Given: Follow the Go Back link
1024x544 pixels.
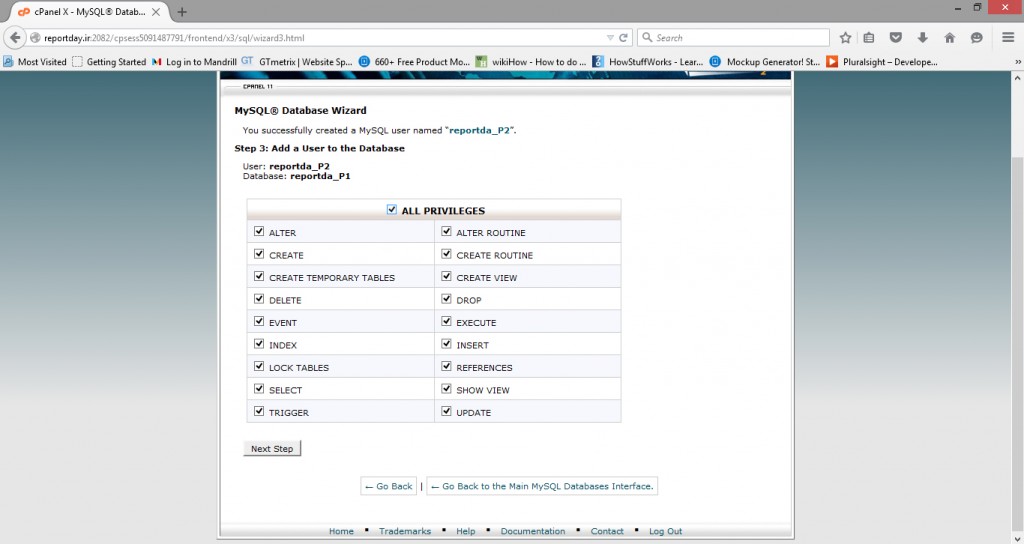Looking at the screenshot, I should pyautogui.click(x=389, y=486).
